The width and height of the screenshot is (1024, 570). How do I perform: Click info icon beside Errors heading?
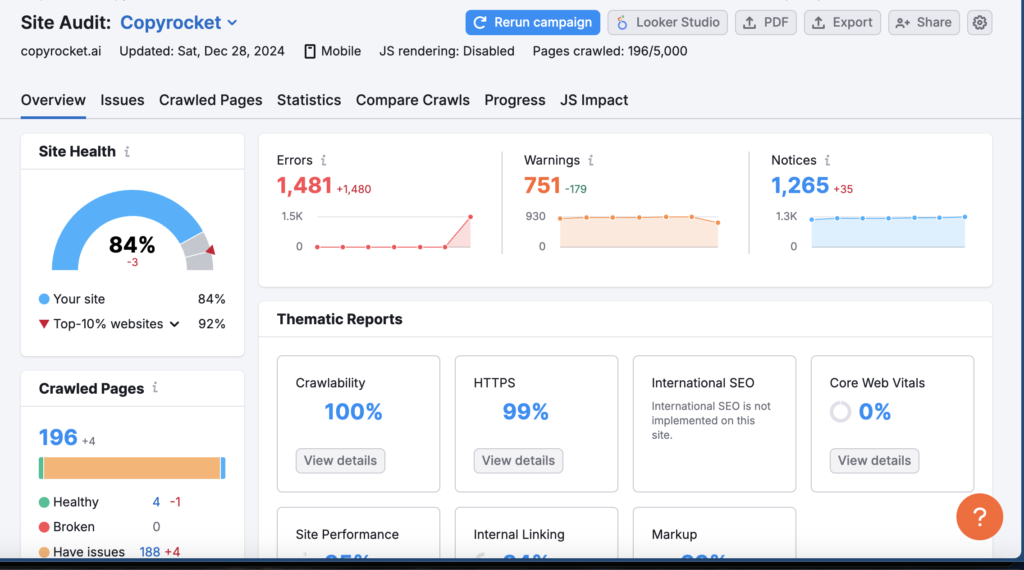[x=323, y=160]
